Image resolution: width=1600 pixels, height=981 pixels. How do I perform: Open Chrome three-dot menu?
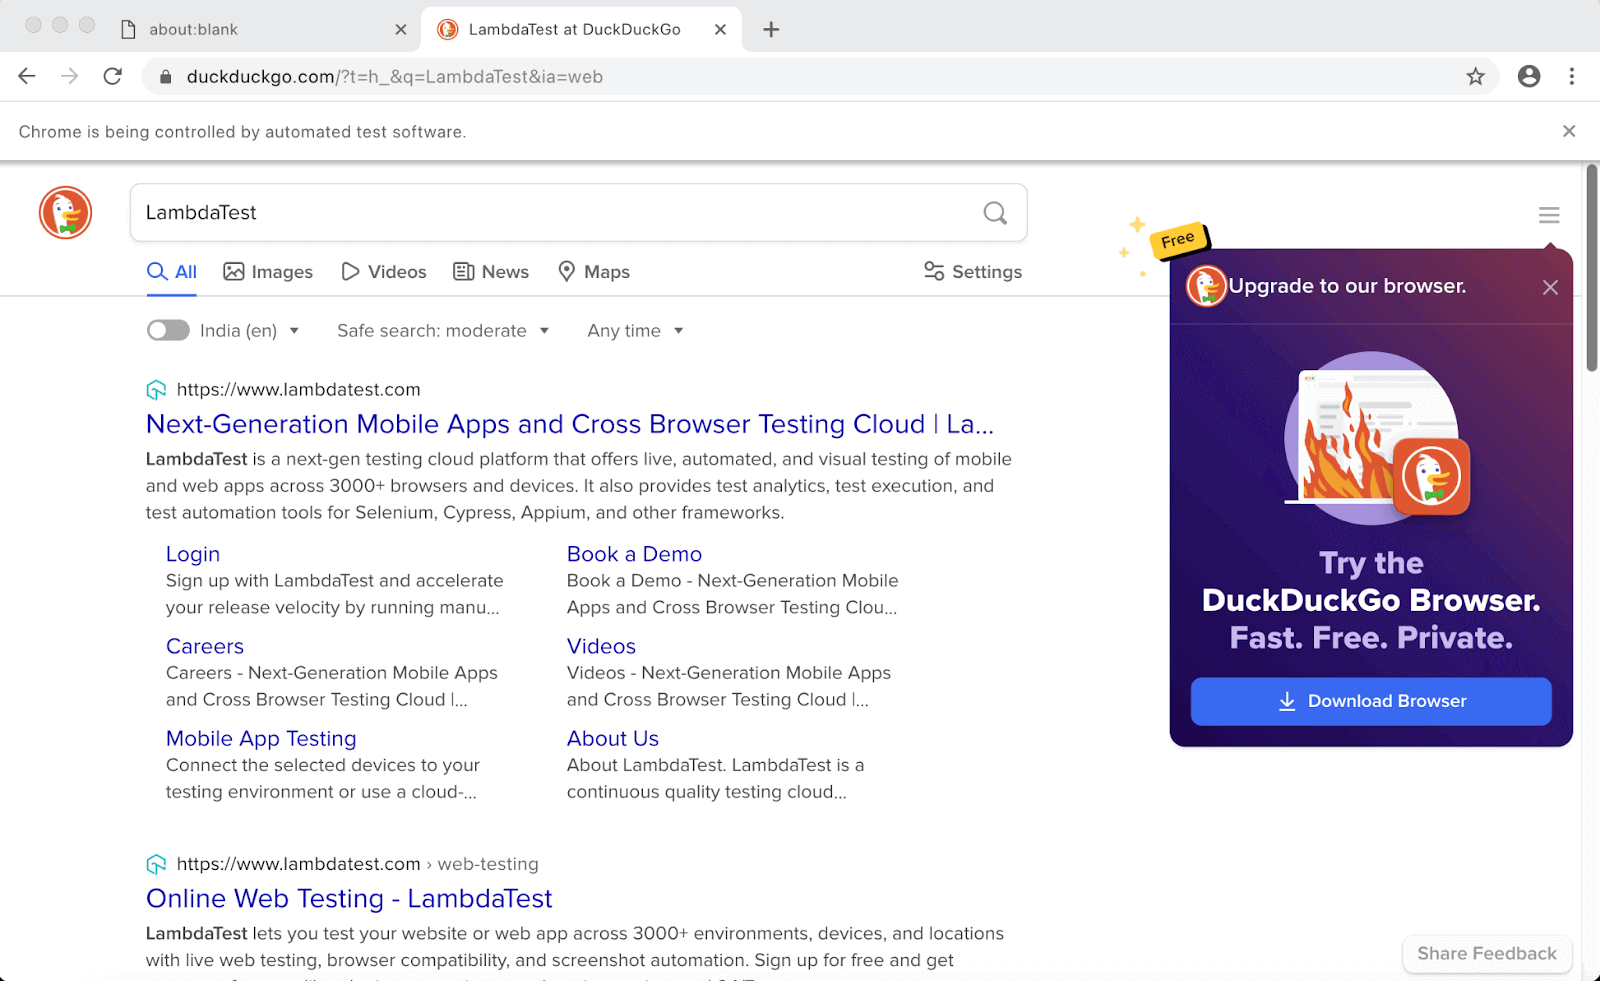[x=1571, y=77]
